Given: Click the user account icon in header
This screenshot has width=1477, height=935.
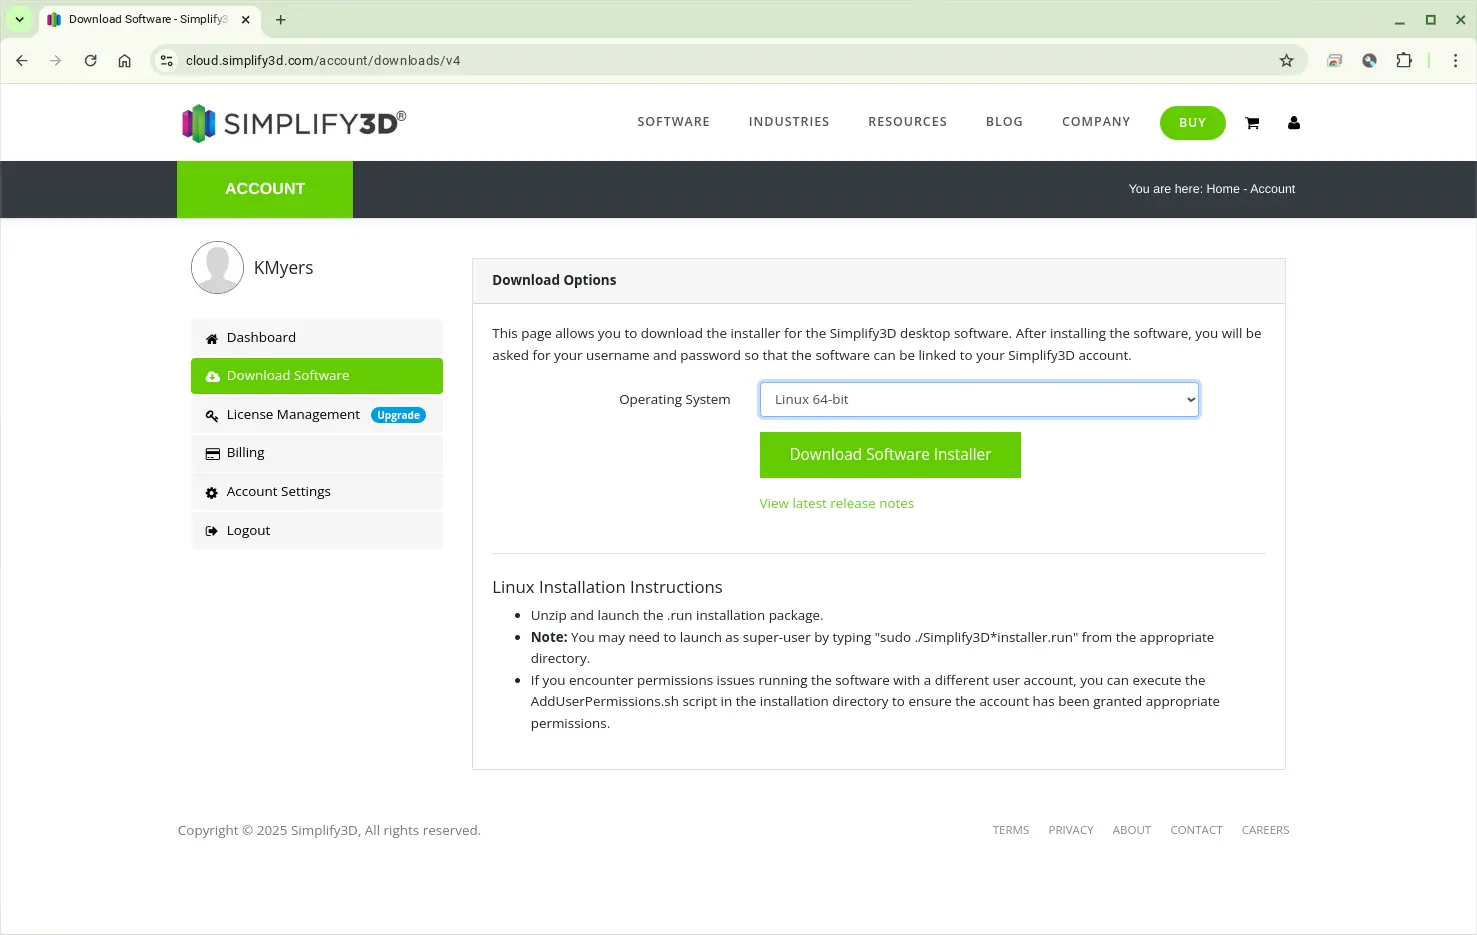Looking at the screenshot, I should coord(1293,123).
